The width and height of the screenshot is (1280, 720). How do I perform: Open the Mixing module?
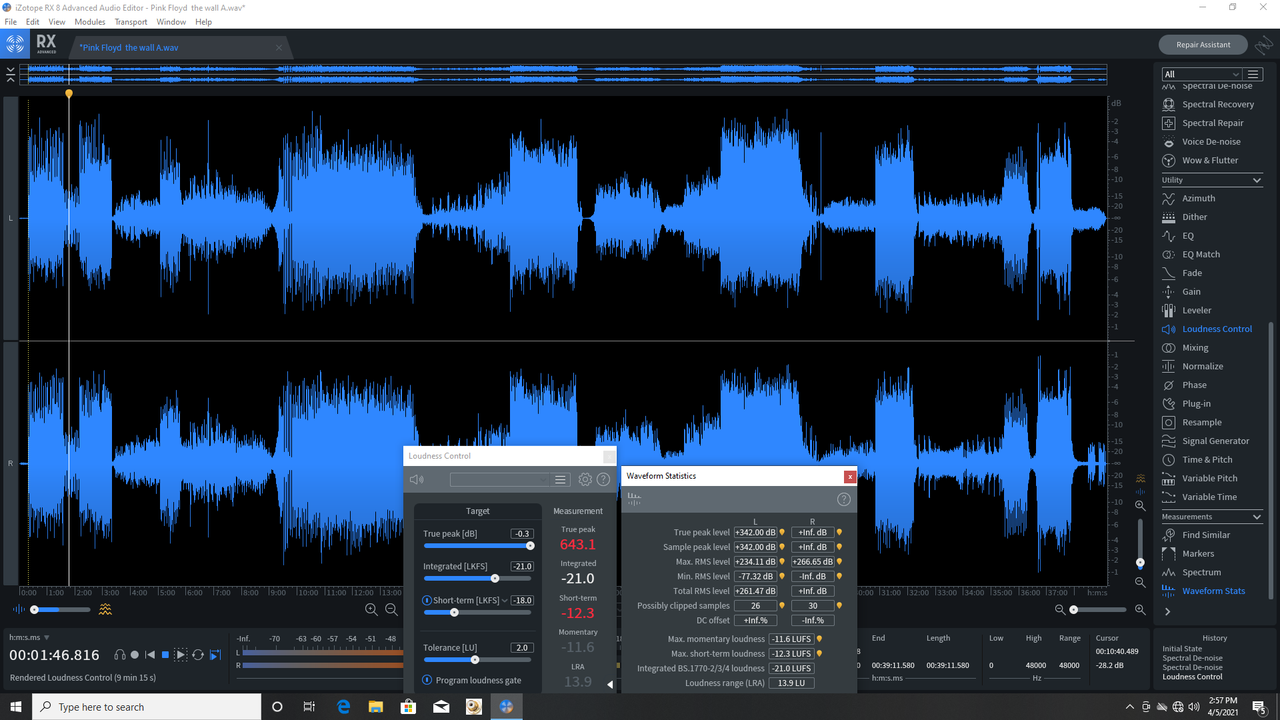click(x=1185, y=348)
